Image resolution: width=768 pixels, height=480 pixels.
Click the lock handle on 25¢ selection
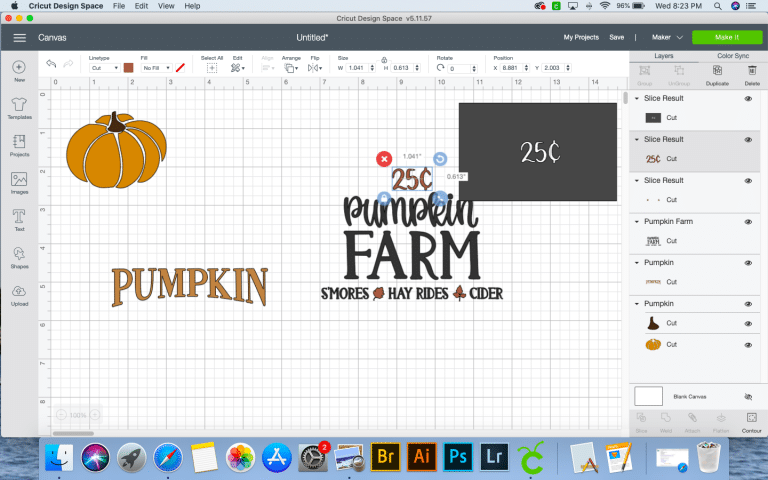pos(384,198)
